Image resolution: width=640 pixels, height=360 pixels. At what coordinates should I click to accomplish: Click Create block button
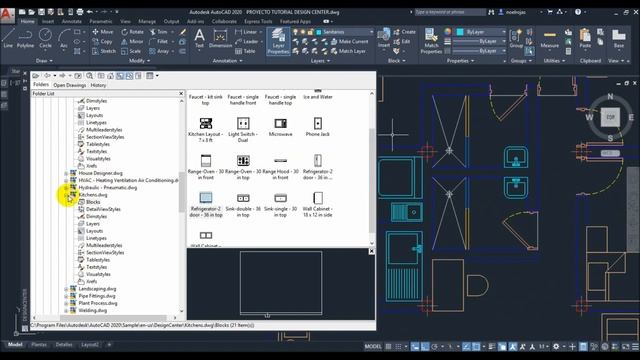[404, 32]
